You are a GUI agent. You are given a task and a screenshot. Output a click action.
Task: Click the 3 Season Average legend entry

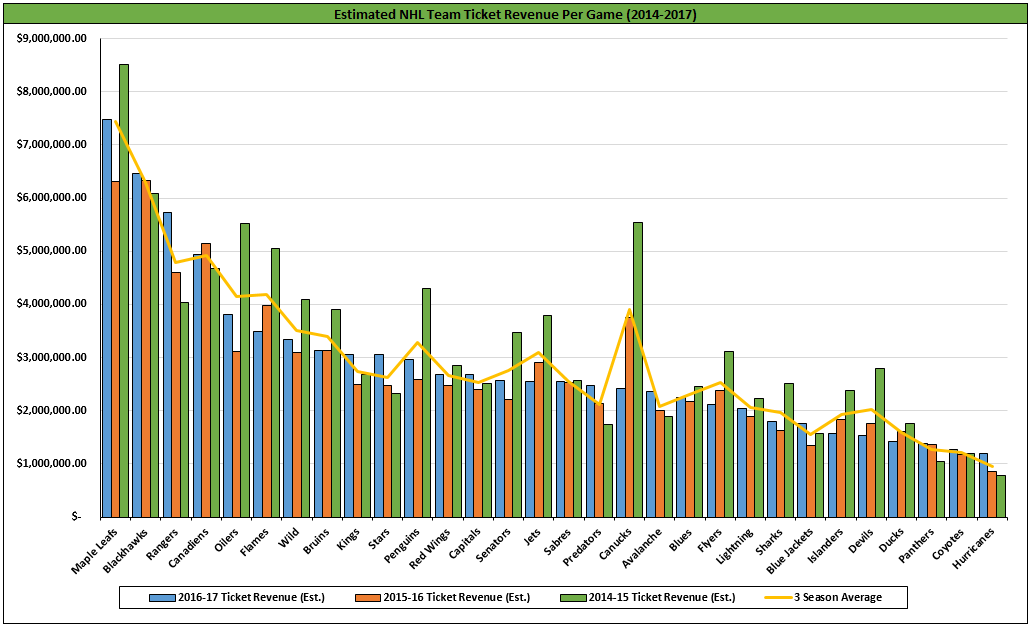822,597
